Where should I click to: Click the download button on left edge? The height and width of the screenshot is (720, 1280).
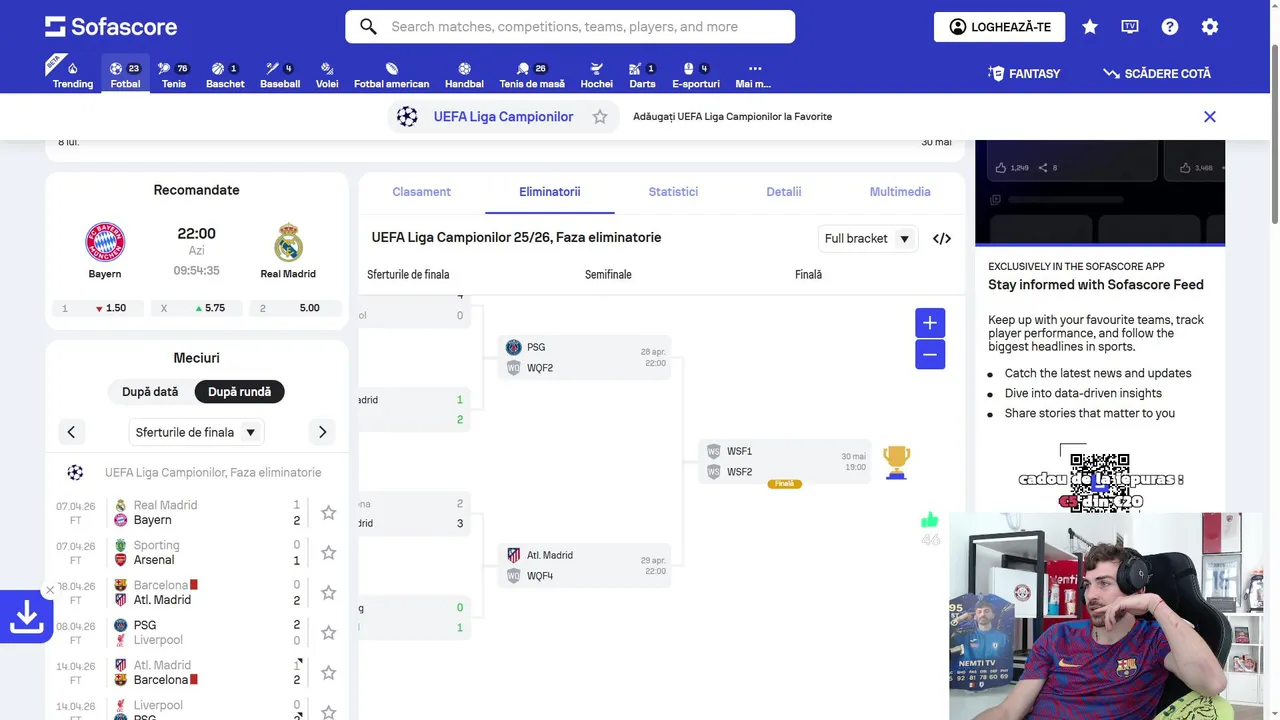[26, 617]
